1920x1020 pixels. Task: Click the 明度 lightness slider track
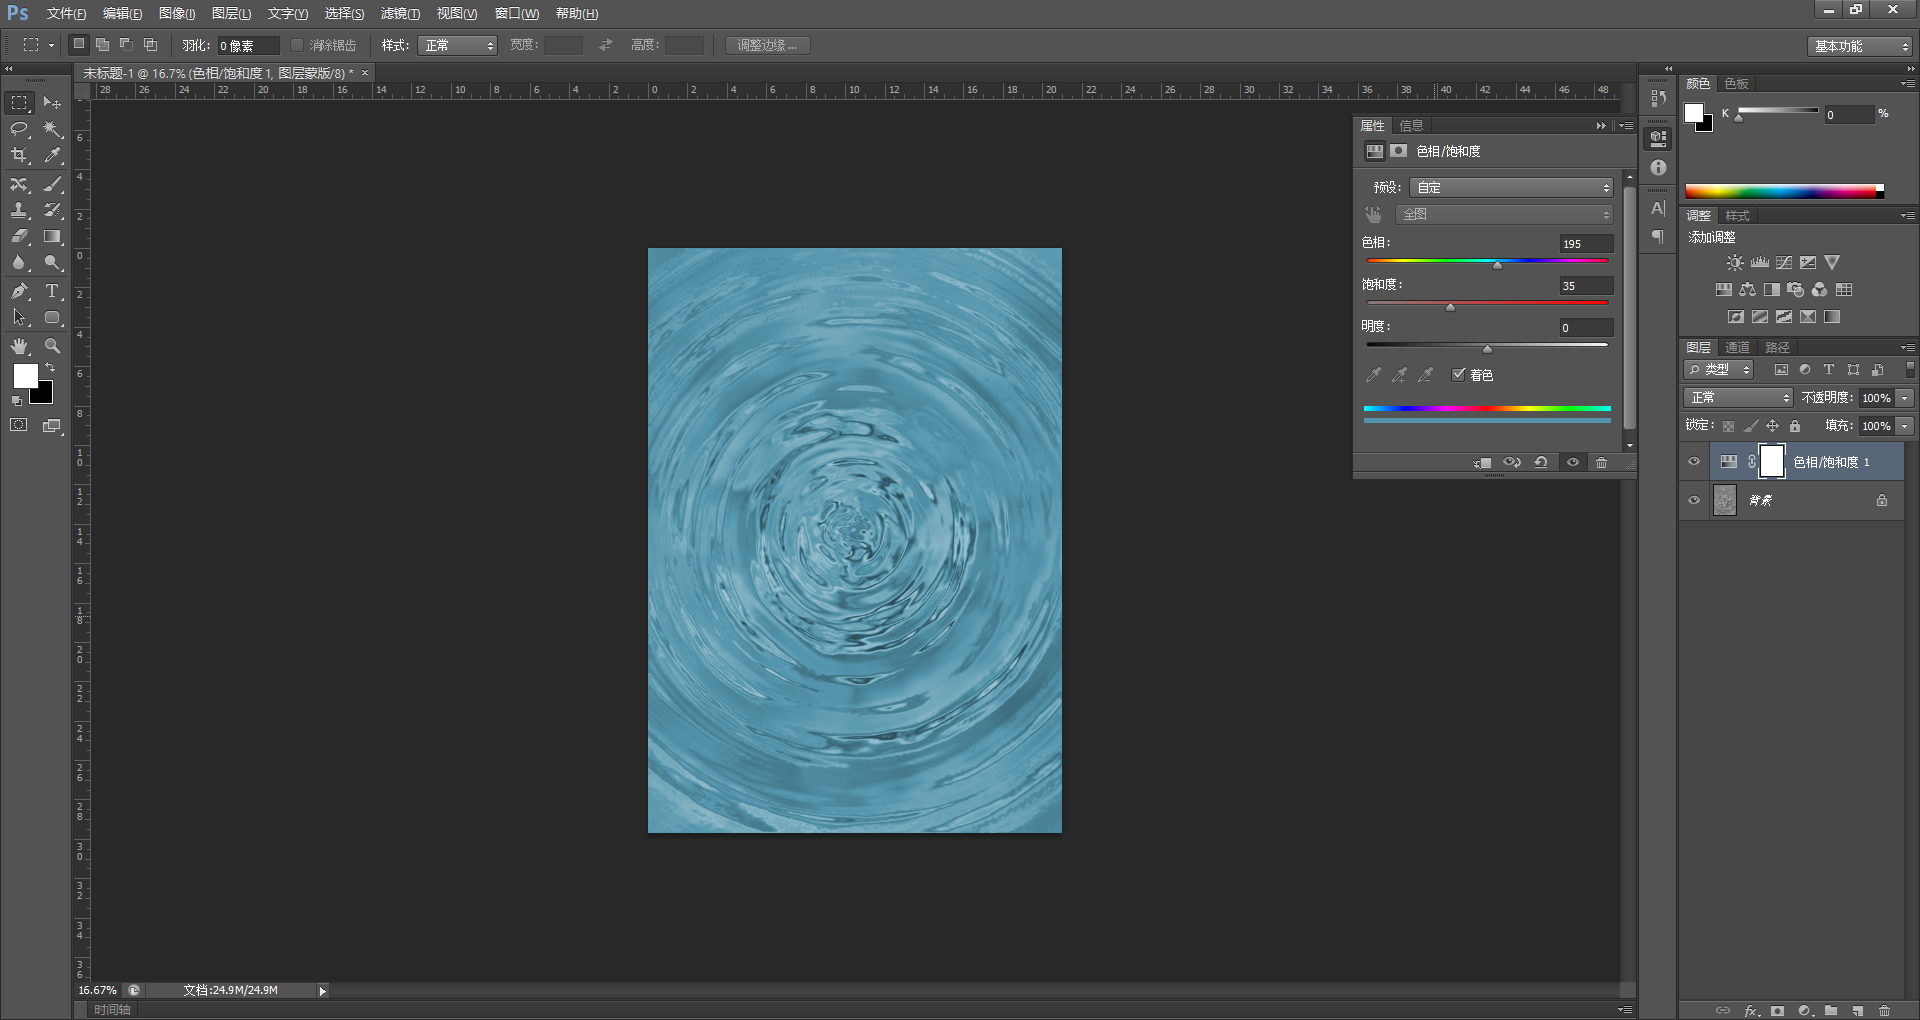[x=1487, y=345]
